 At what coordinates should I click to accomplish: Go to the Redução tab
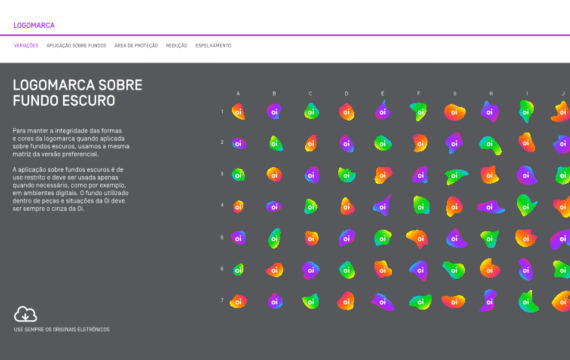coord(177,46)
